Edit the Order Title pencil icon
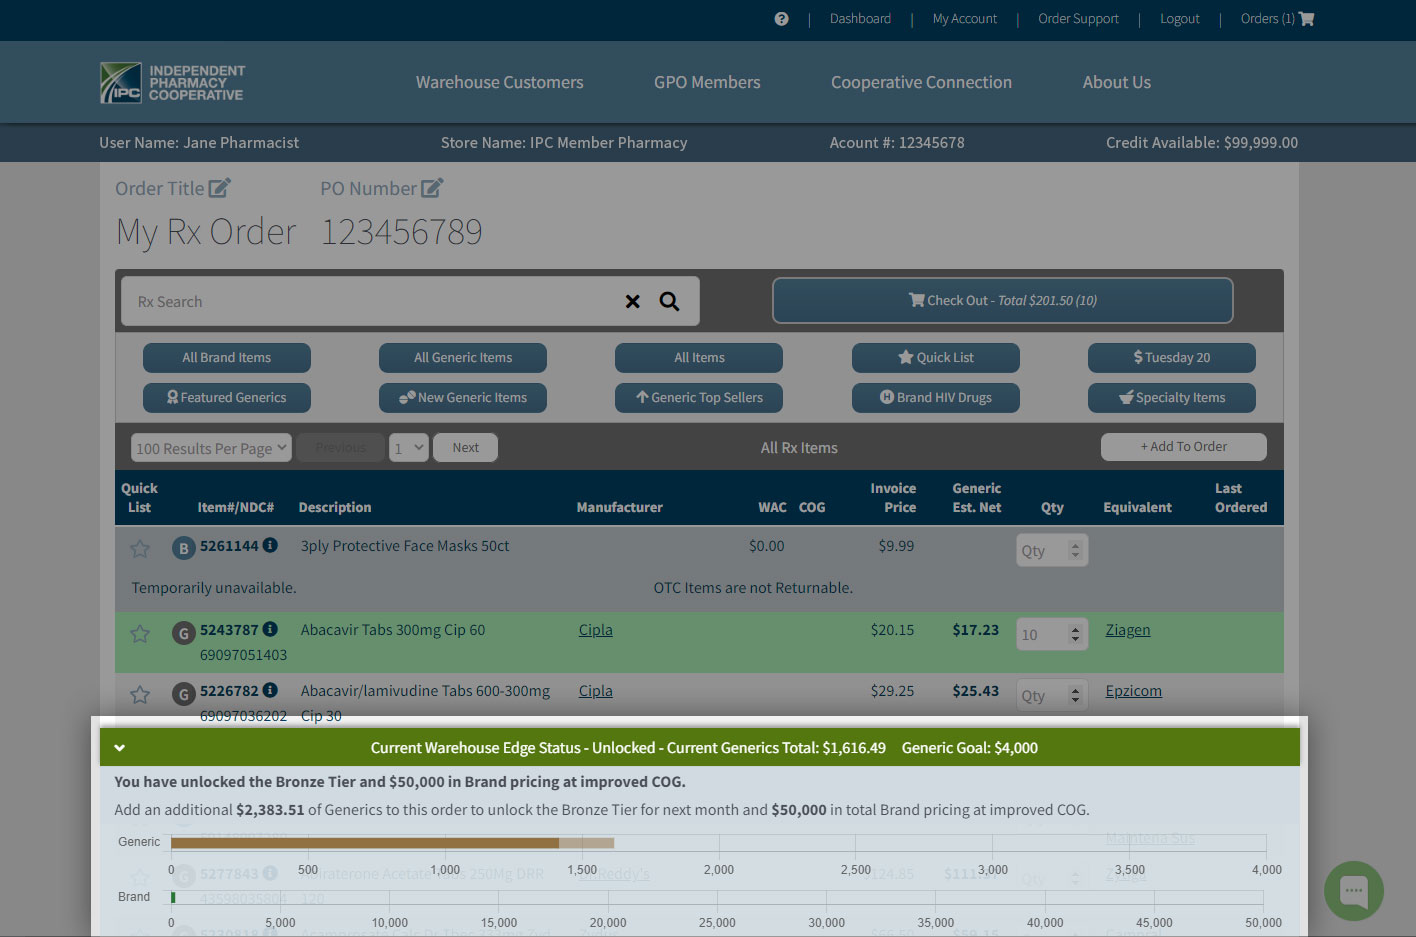Viewport: 1416px width, 937px height. pyautogui.click(x=220, y=188)
